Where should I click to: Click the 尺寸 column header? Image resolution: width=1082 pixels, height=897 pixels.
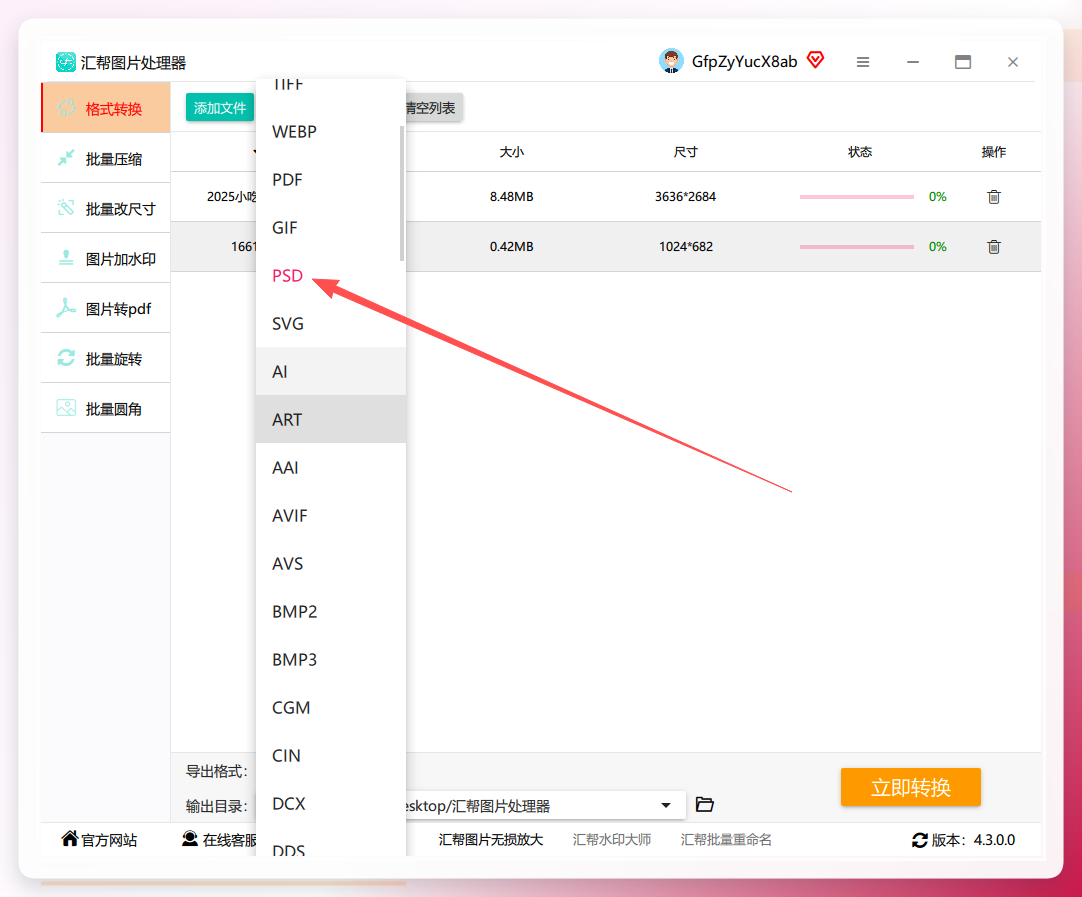[x=685, y=152]
